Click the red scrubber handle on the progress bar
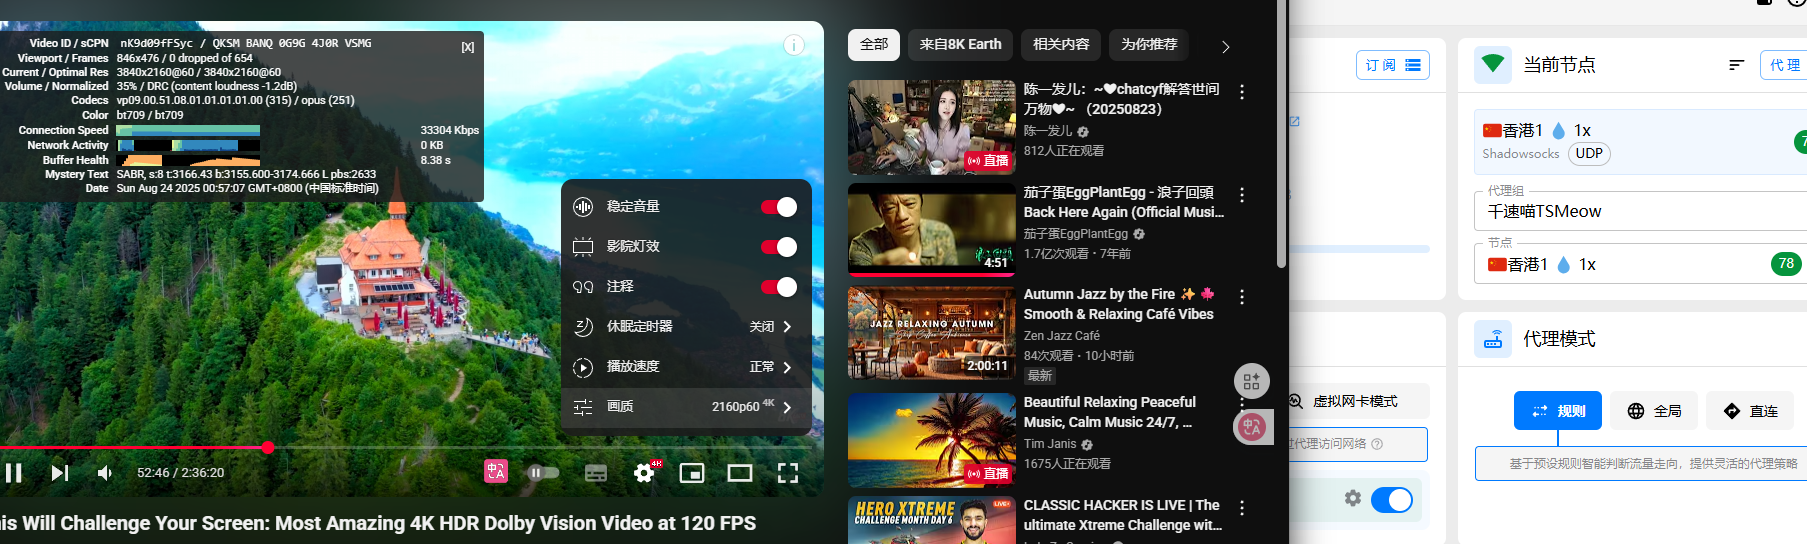Screen dimensions: 1807x544 (268, 447)
